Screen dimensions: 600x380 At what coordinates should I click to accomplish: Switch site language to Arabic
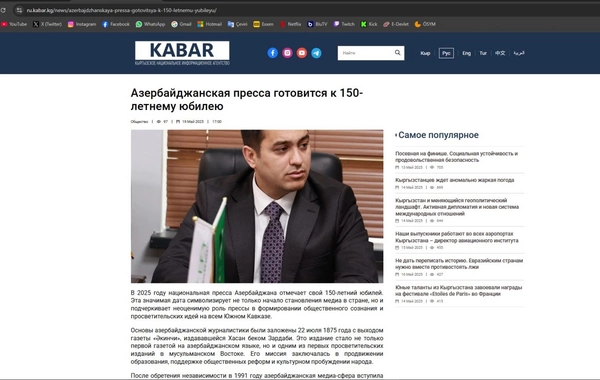click(519, 53)
